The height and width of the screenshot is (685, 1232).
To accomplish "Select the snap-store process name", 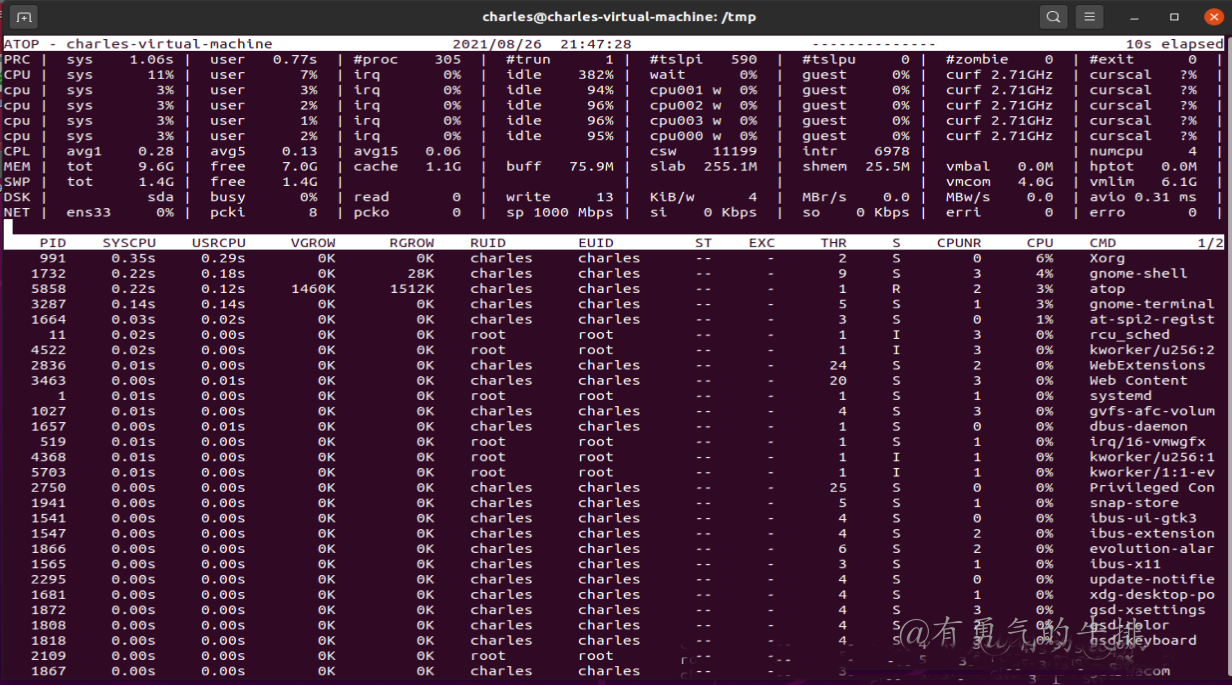I will pos(1134,503).
